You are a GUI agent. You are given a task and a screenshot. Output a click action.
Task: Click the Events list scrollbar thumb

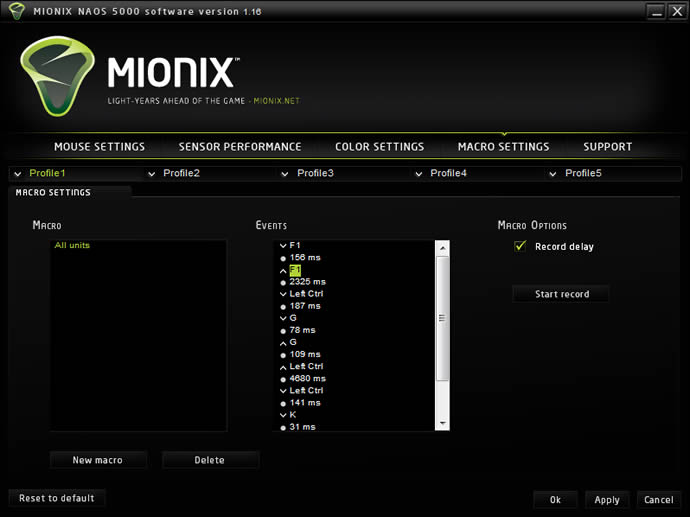pos(442,318)
